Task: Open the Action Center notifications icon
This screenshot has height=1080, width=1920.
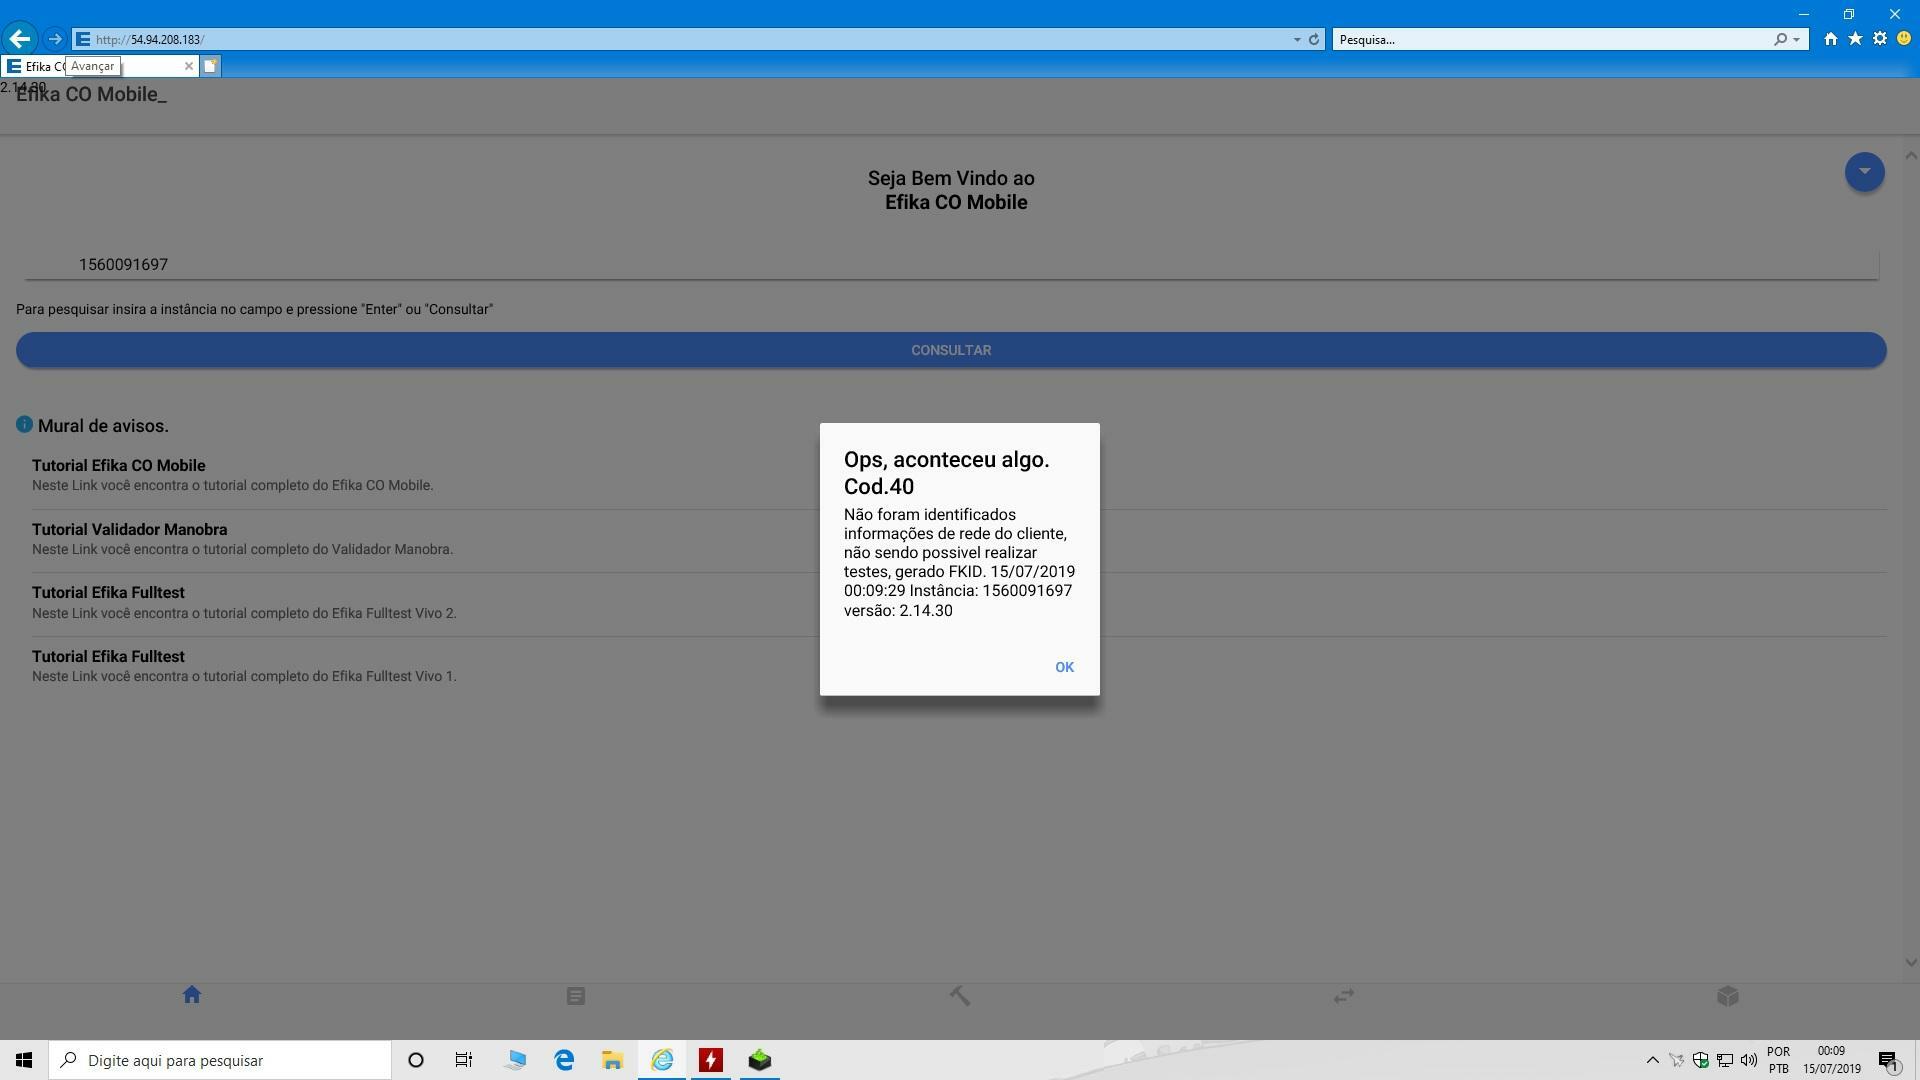Action: (x=1888, y=1060)
